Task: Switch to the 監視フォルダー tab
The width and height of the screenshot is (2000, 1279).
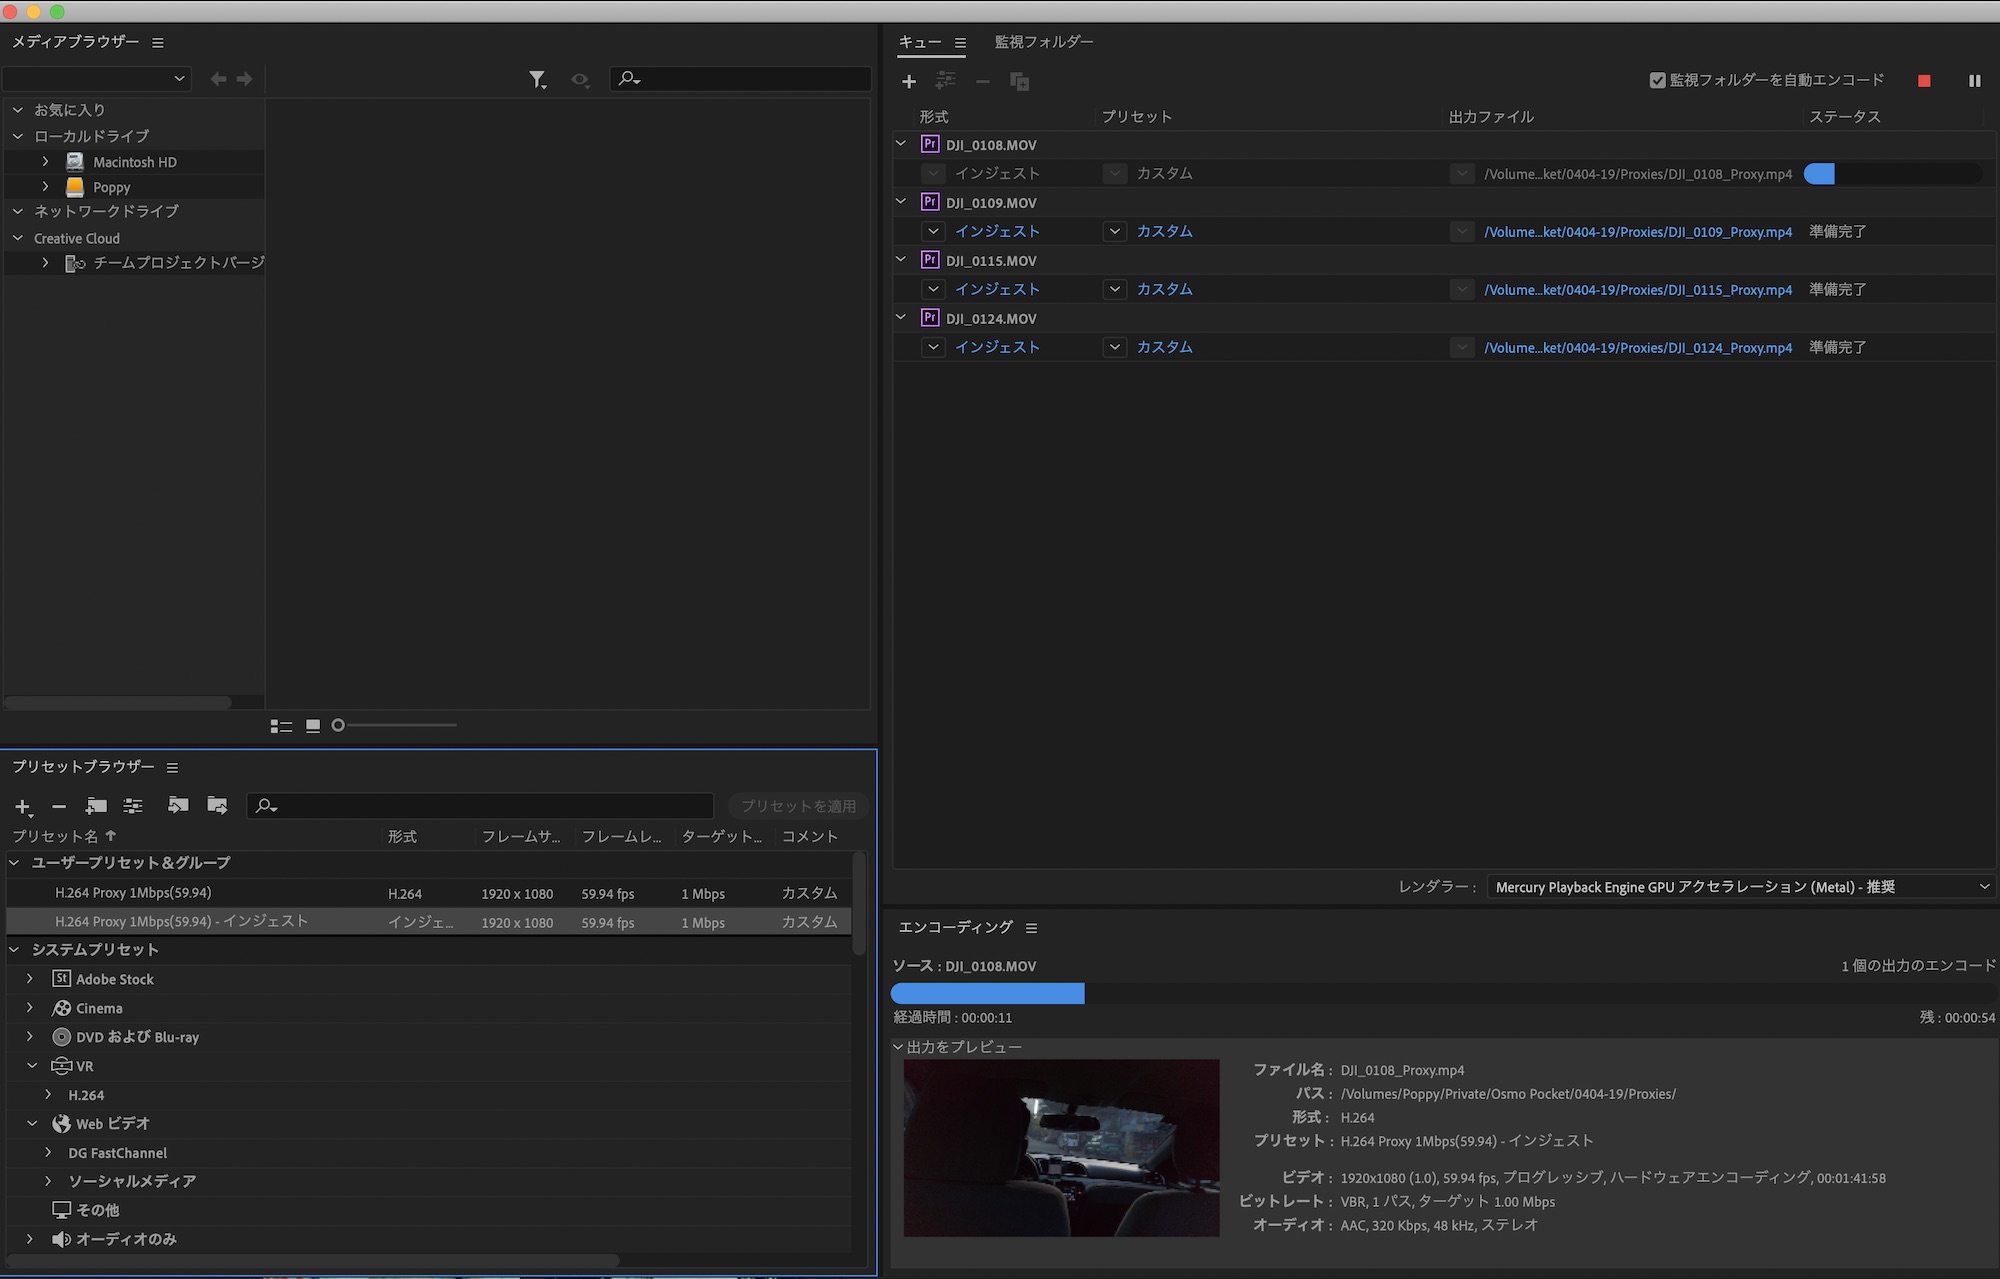Action: (x=1043, y=42)
